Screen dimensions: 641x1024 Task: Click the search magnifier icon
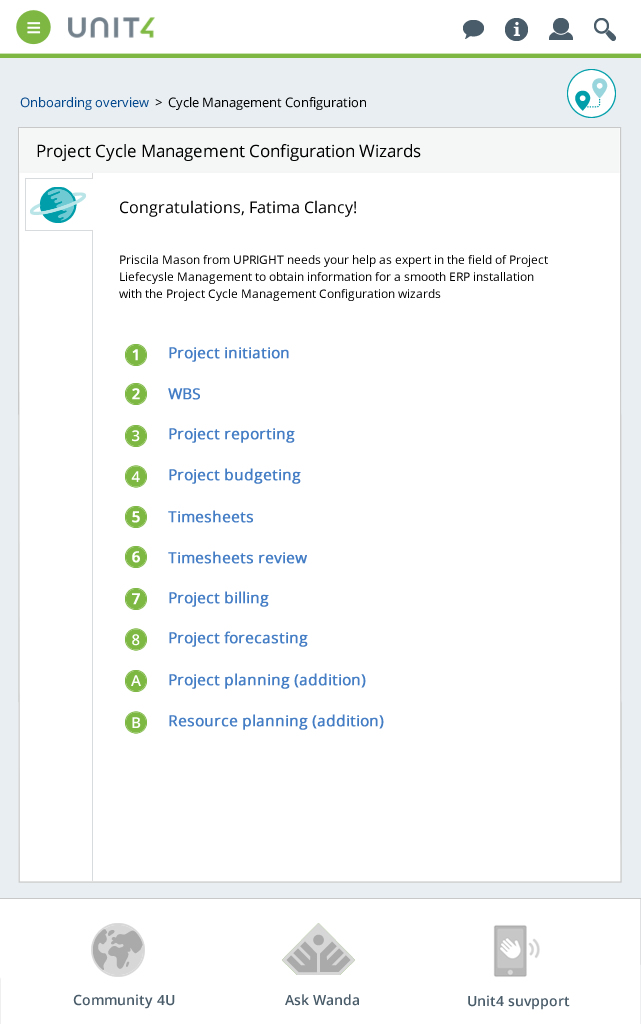pos(604,29)
